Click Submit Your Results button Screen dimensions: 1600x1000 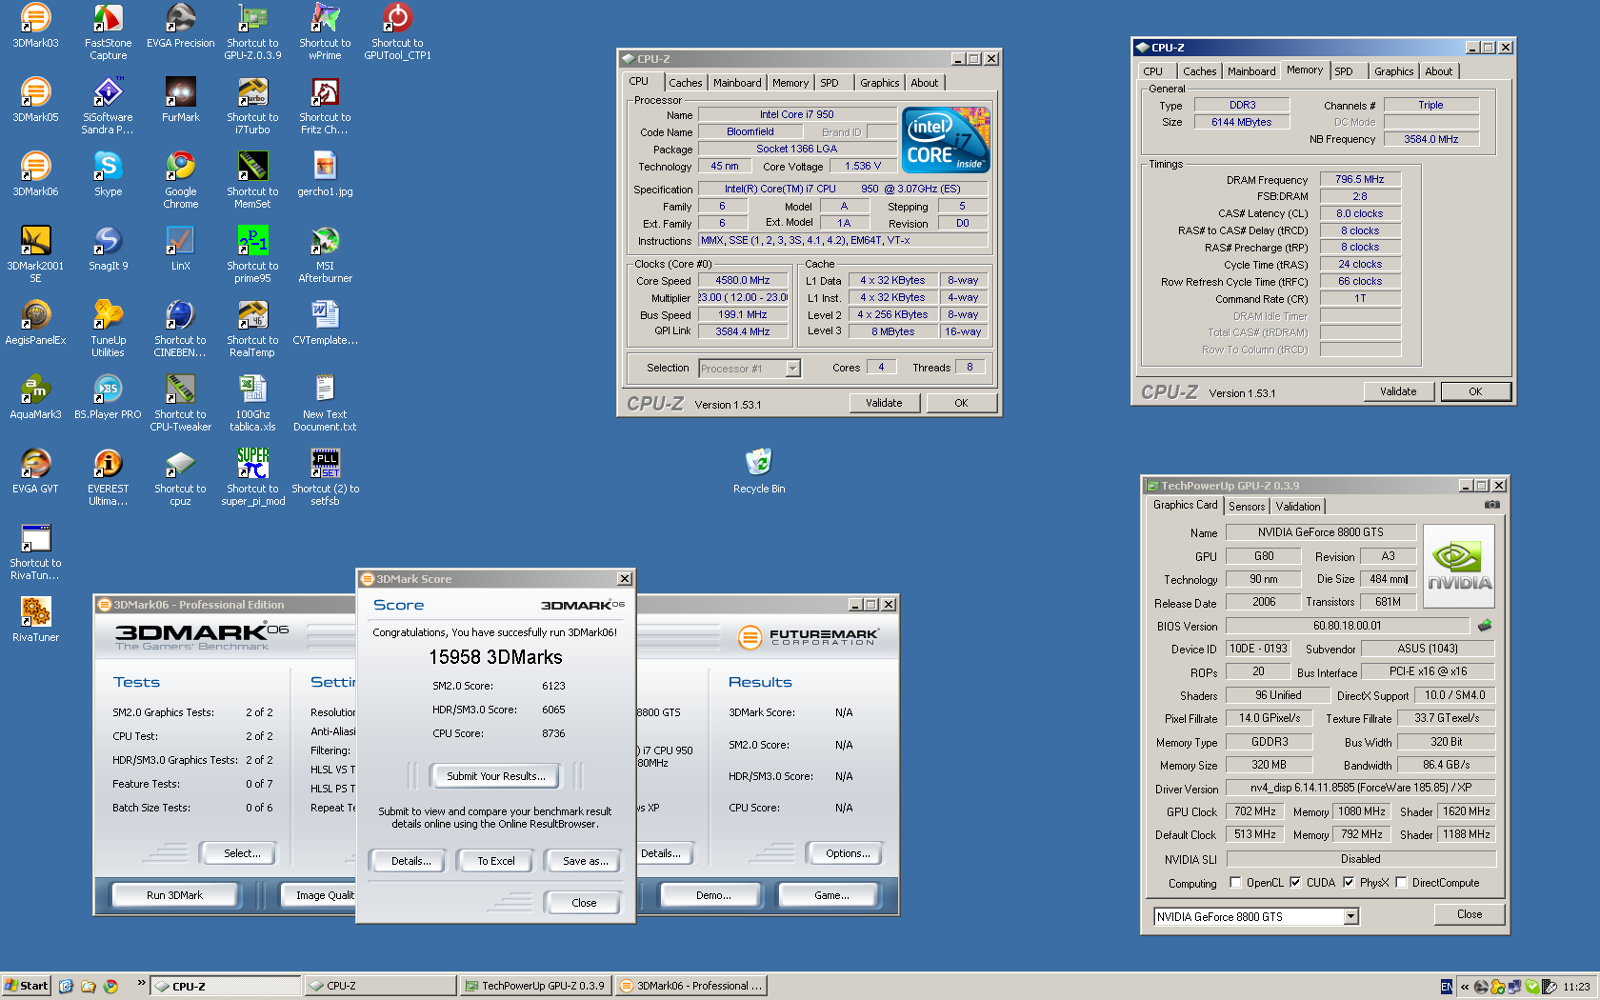tap(496, 776)
